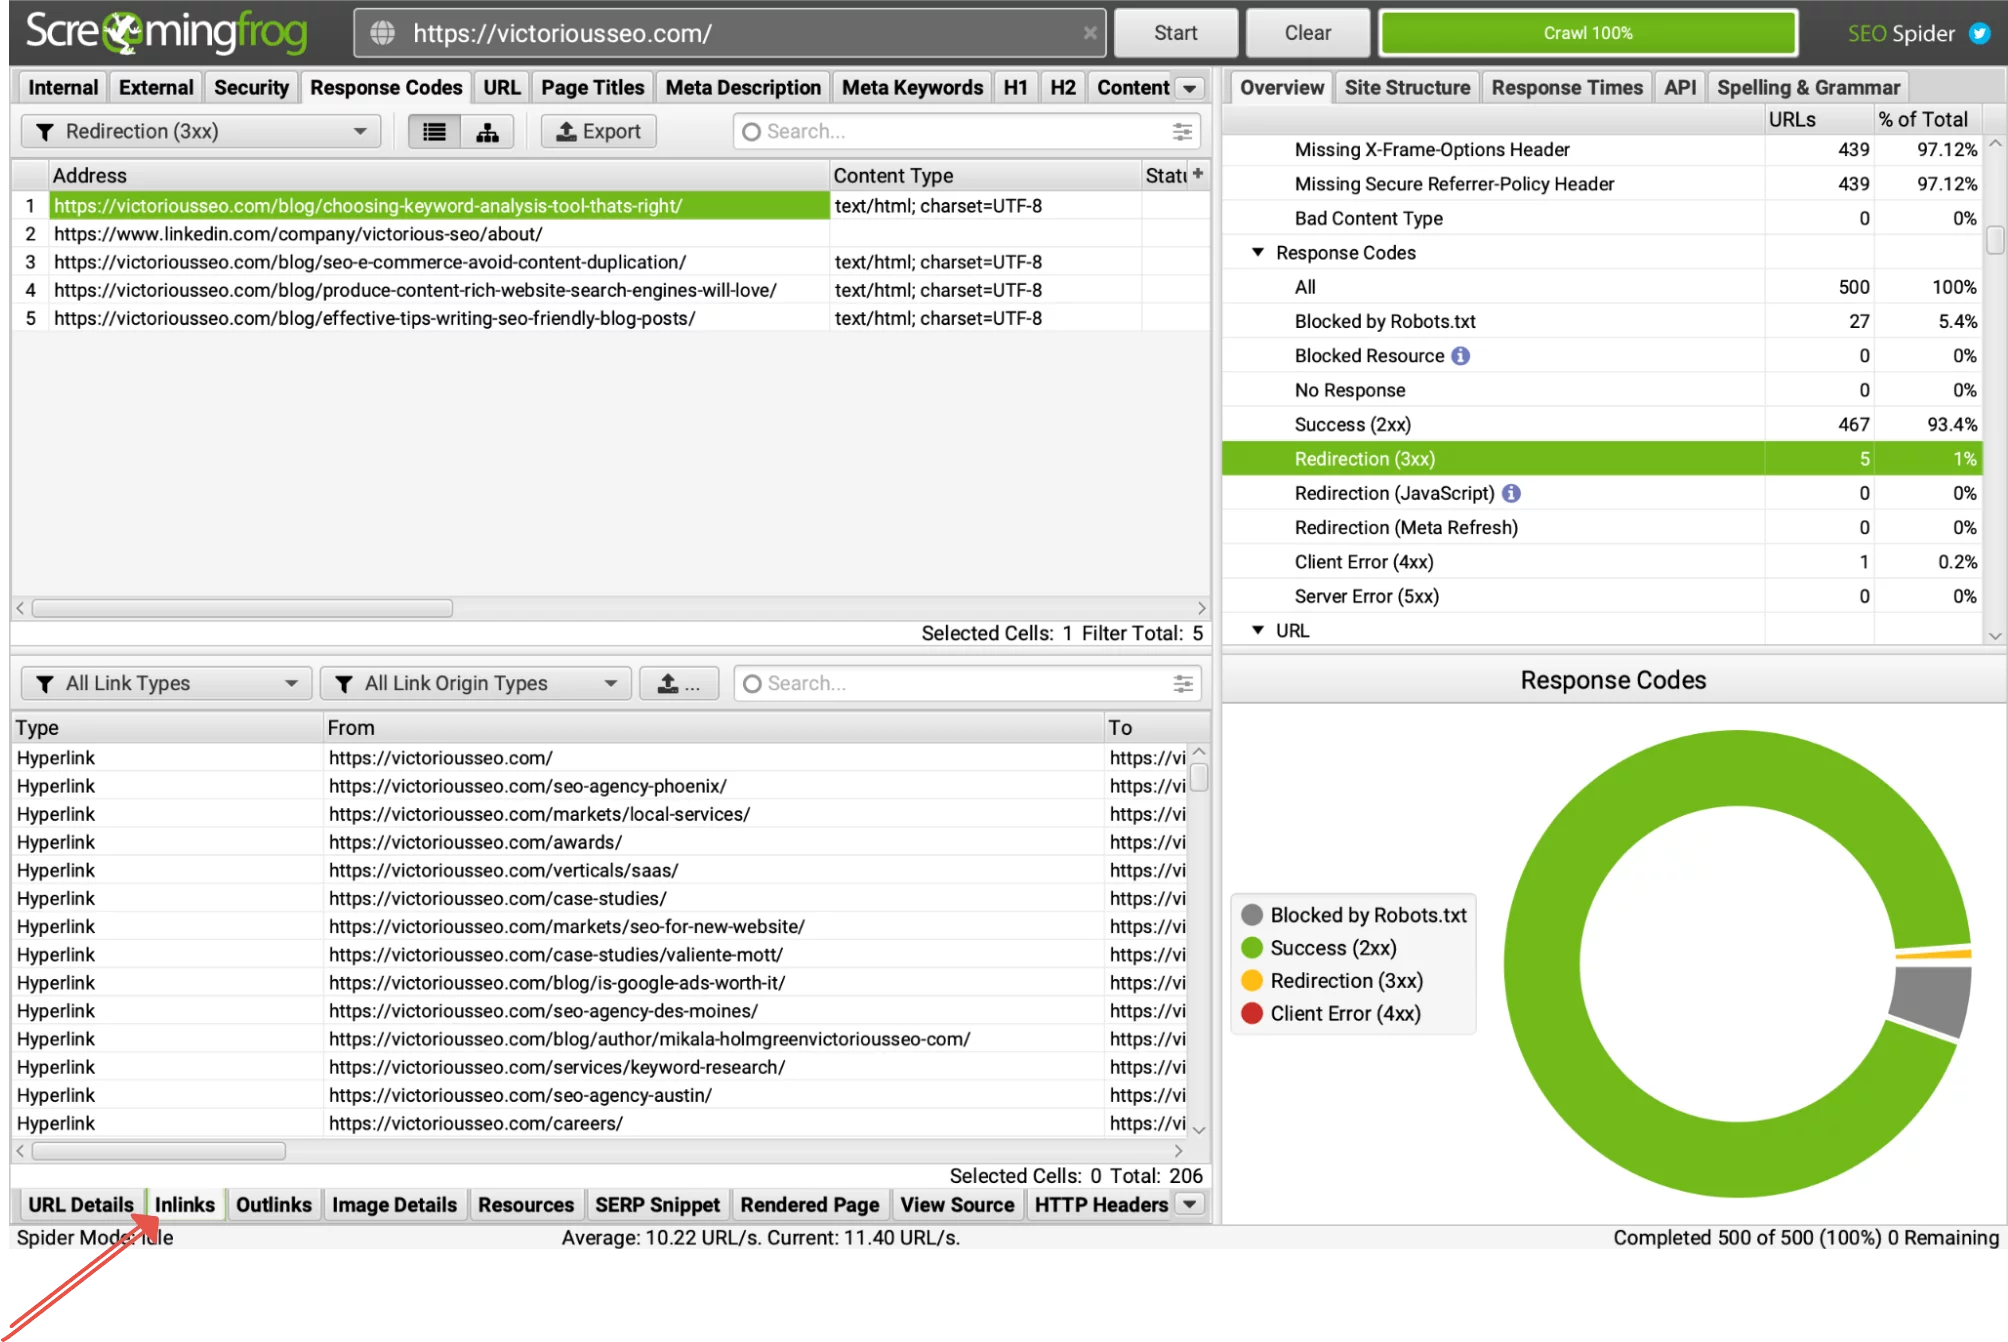Open All Link Types dropdown
Image resolution: width=2008 pixels, height=1342 pixels.
(x=166, y=684)
